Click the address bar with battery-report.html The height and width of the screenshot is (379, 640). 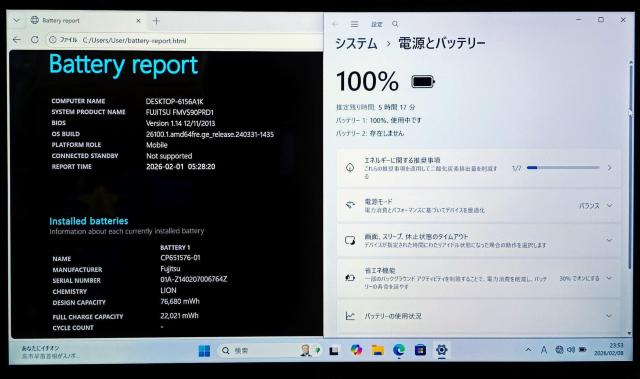click(184, 40)
